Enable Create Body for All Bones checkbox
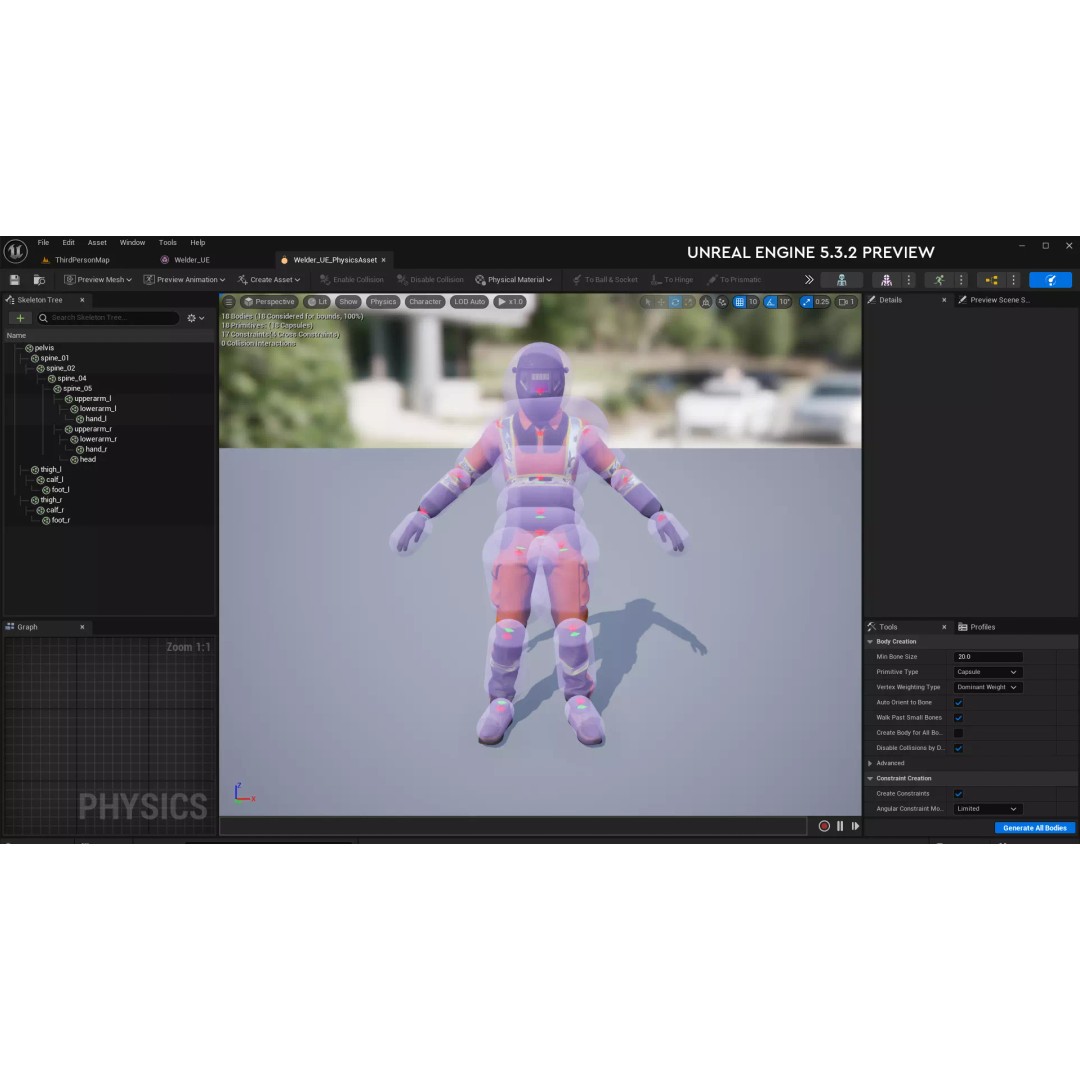This screenshot has height=1080, width=1080. pyautogui.click(x=958, y=733)
